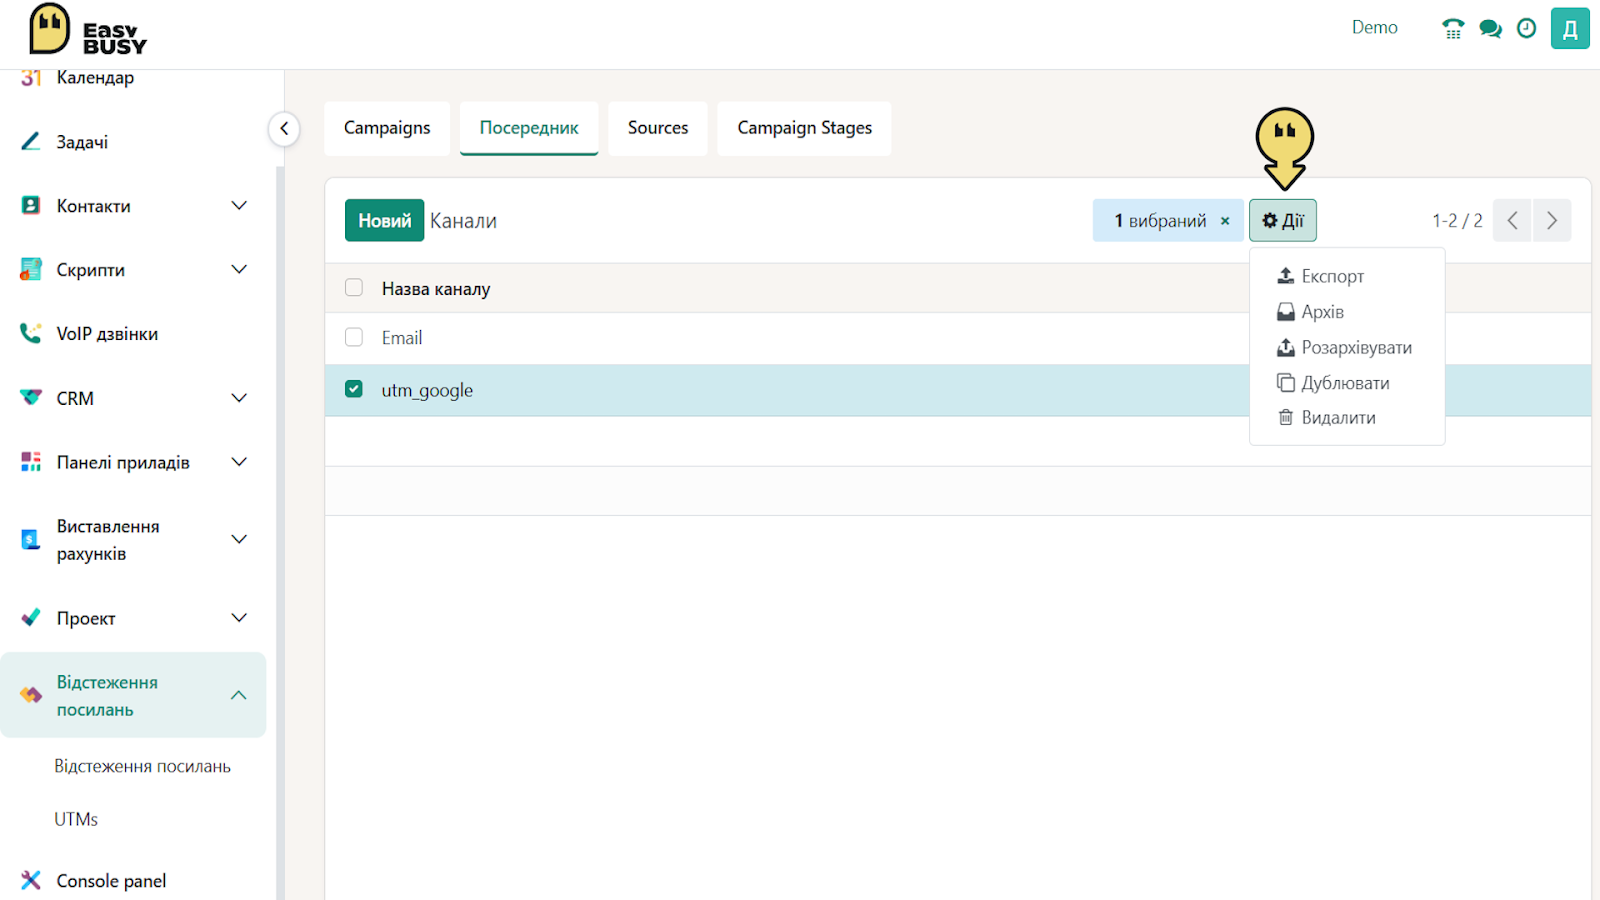Click the Дублювати copy icon
The width and height of the screenshot is (1600, 900).
coord(1286,383)
